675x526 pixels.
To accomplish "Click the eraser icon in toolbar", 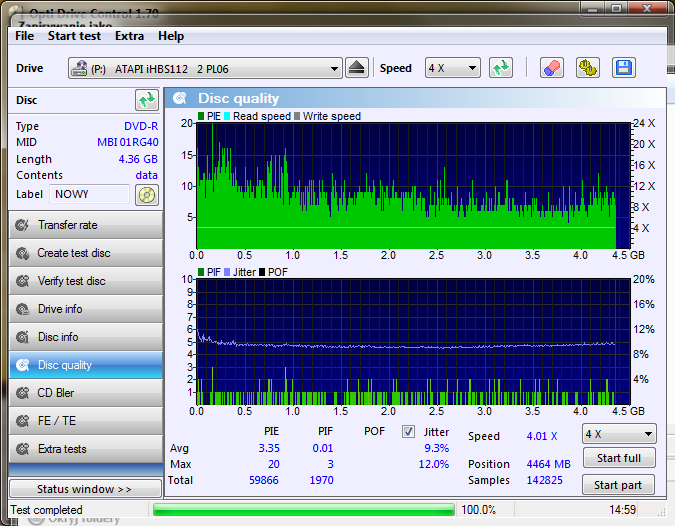I will click(x=552, y=68).
